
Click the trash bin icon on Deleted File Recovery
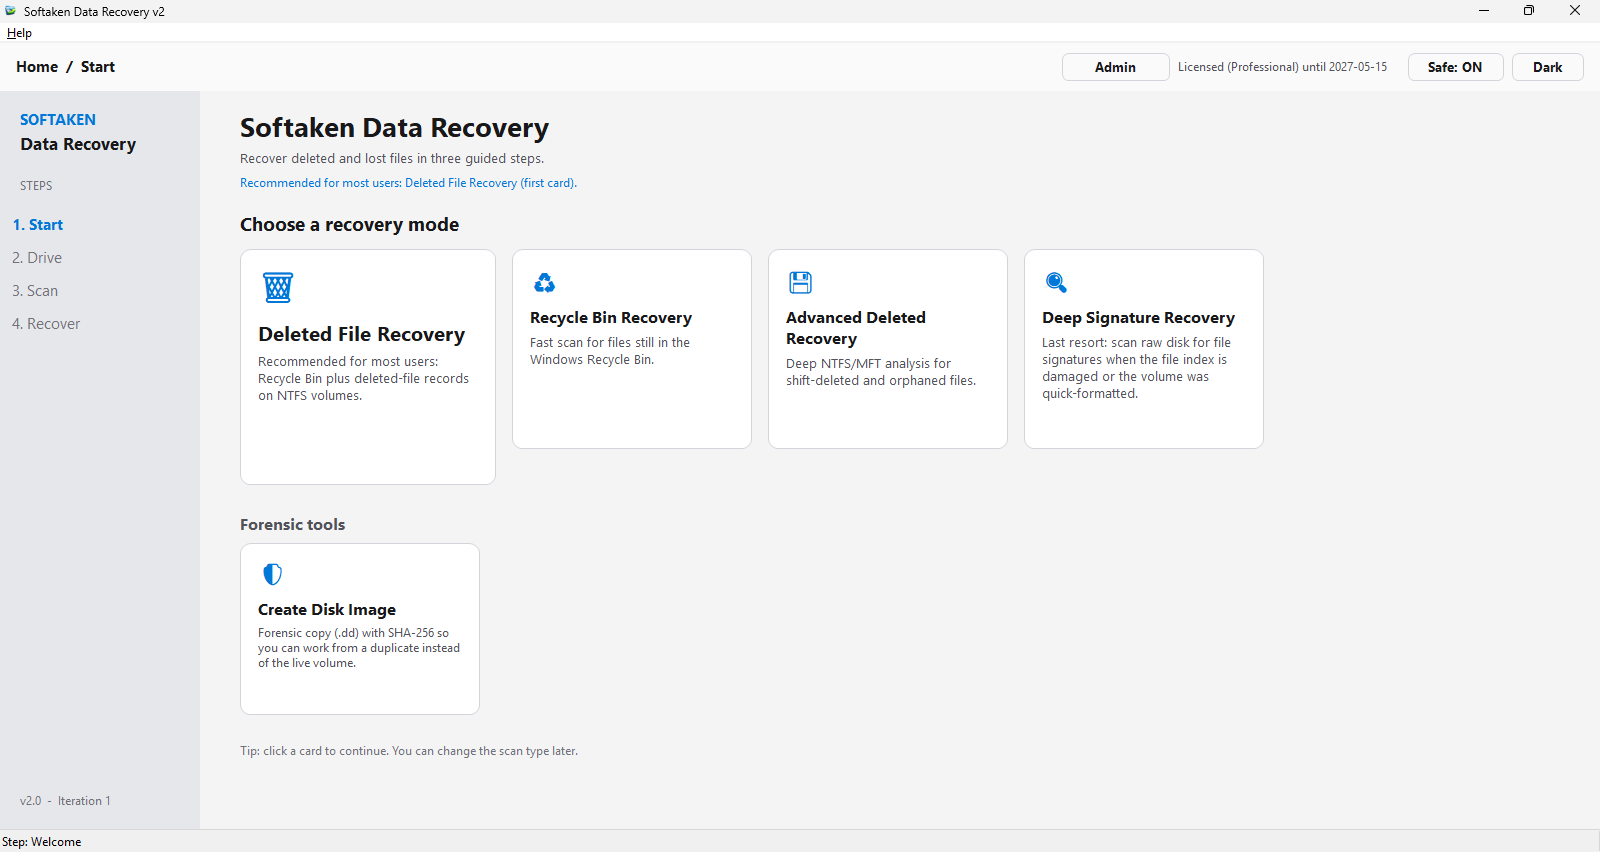tap(278, 287)
